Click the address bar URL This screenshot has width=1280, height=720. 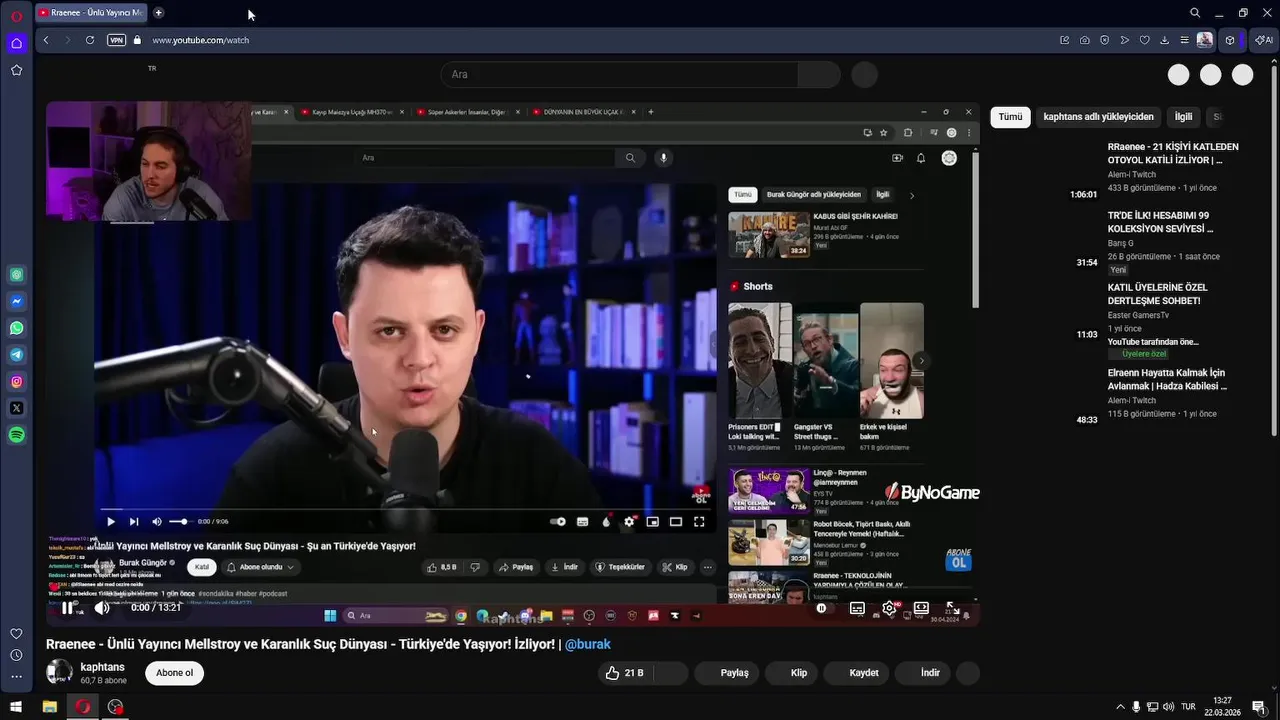tap(200, 40)
